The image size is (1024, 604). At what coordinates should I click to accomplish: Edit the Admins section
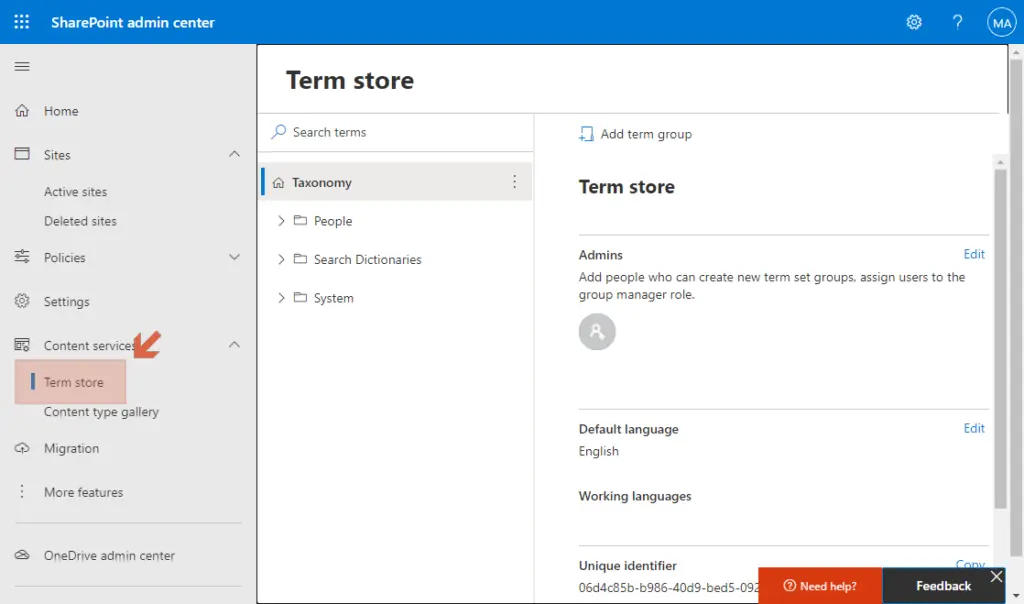coord(974,254)
